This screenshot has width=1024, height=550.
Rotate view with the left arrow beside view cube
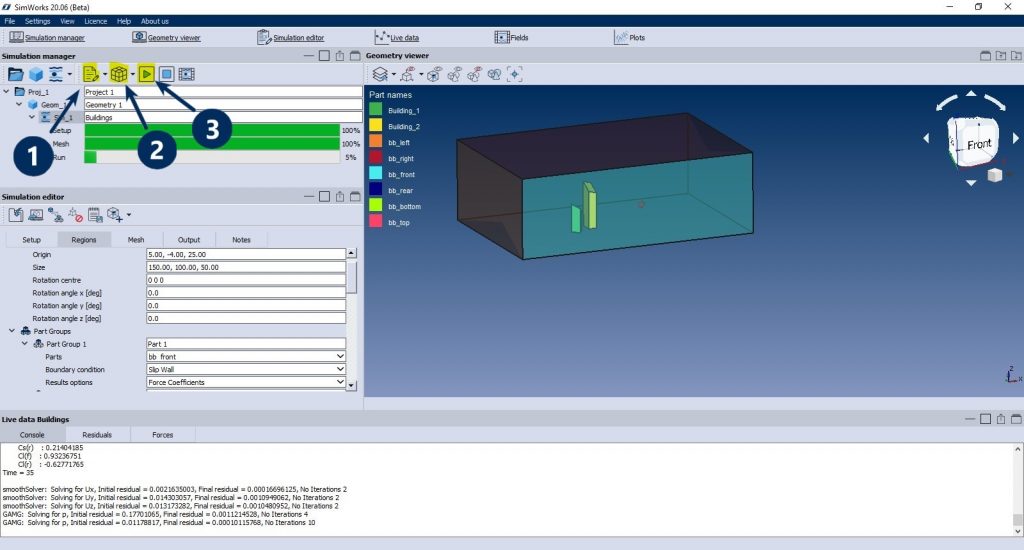click(926, 138)
